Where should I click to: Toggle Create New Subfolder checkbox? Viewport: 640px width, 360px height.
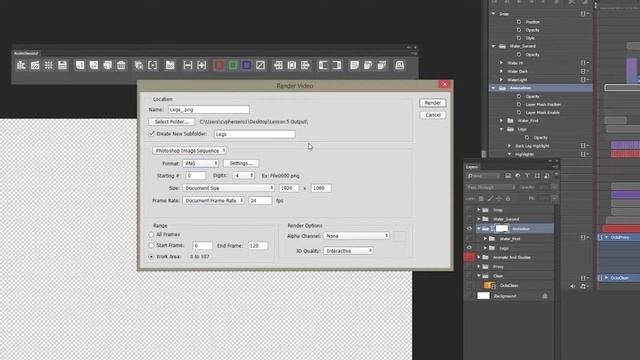click(x=152, y=133)
